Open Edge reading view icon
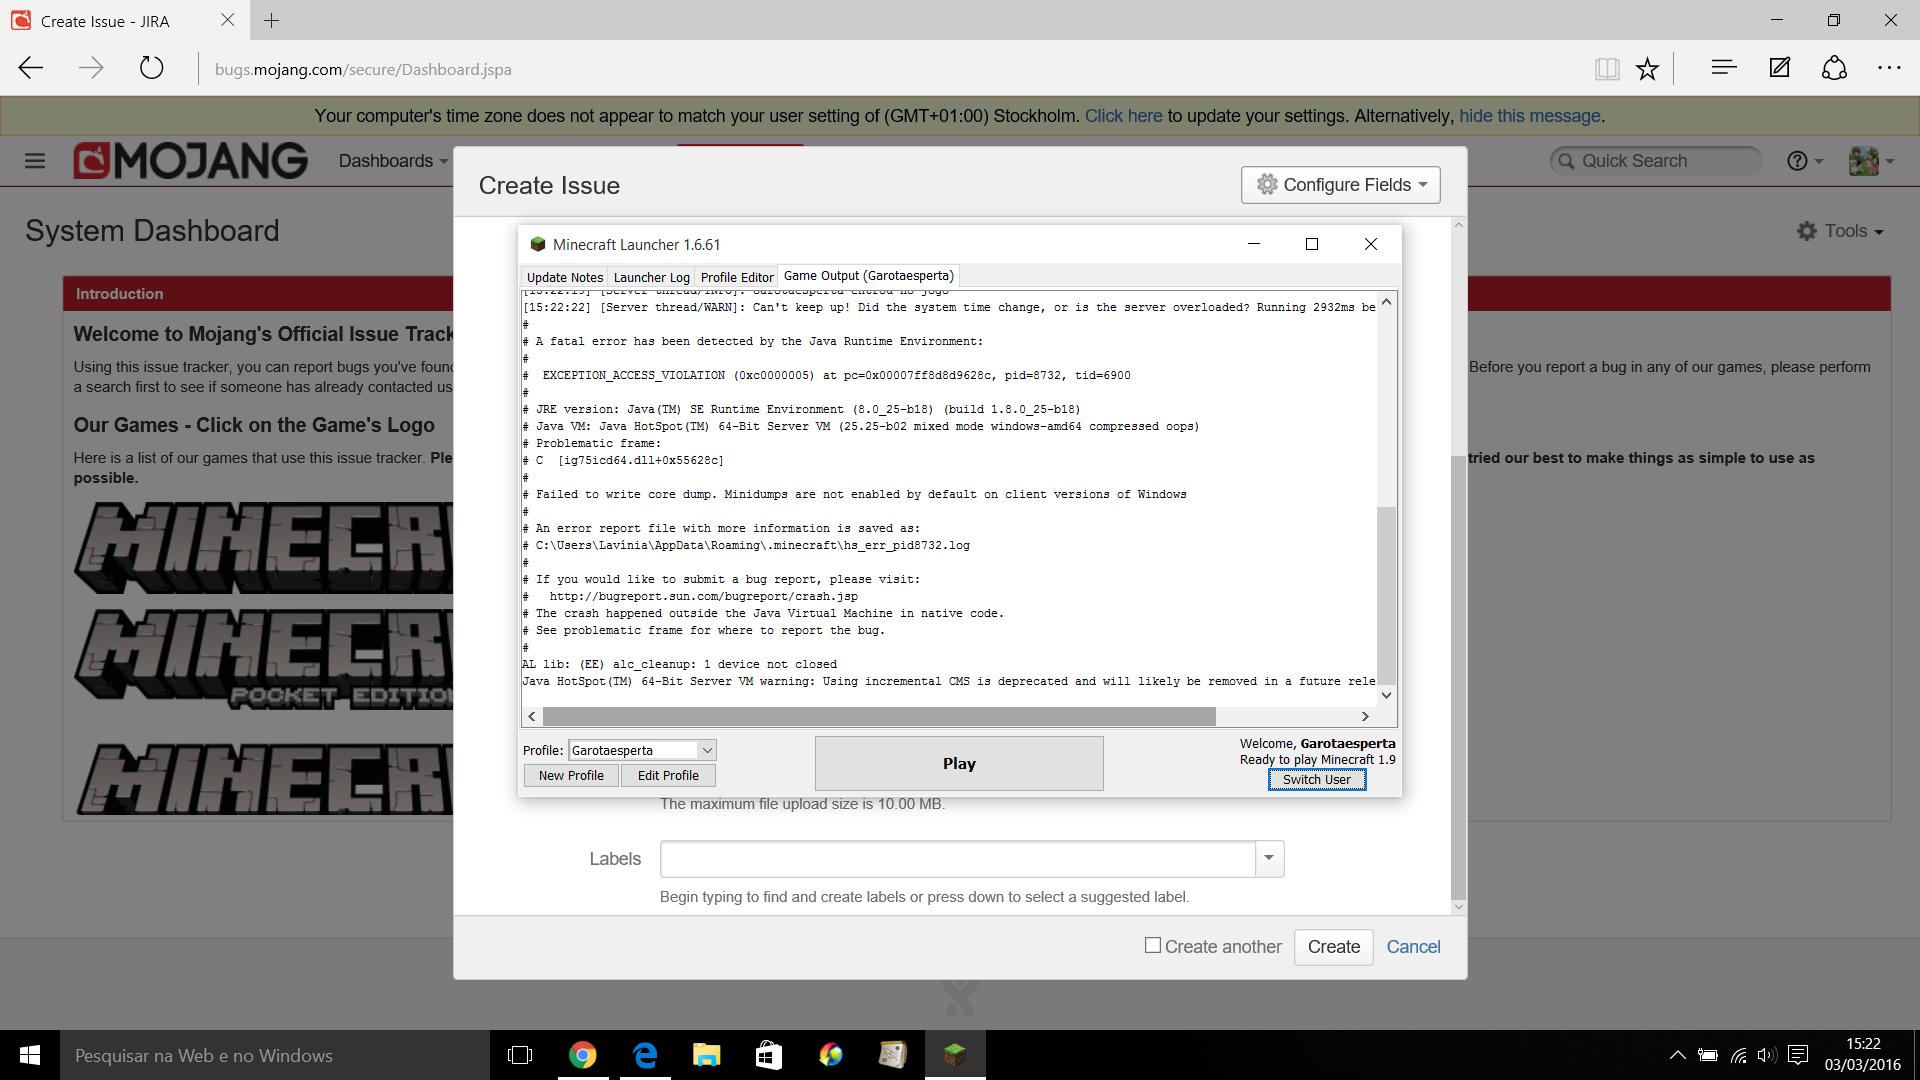 [x=1607, y=69]
